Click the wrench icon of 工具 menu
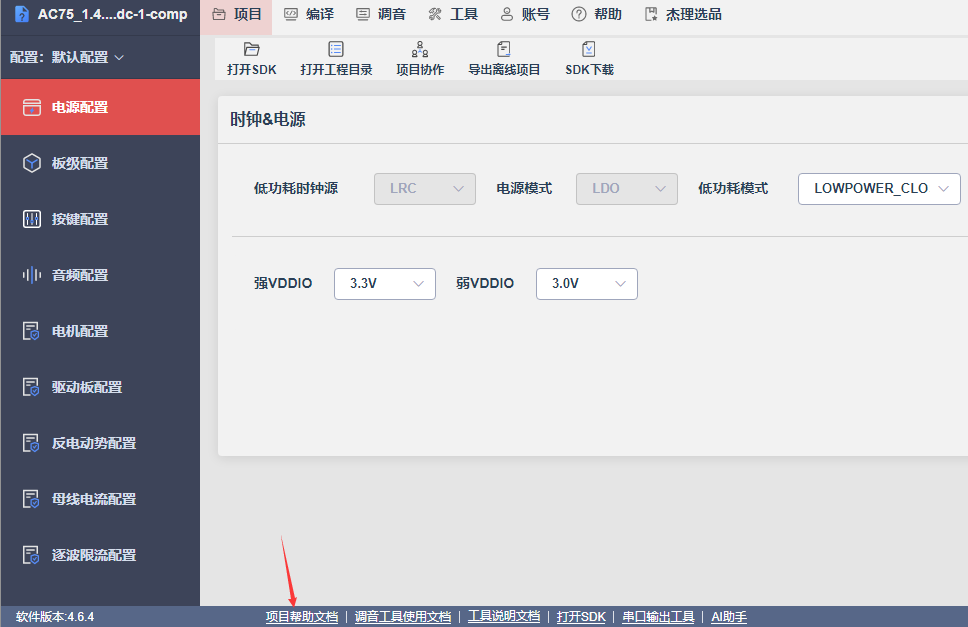 pyautogui.click(x=435, y=14)
